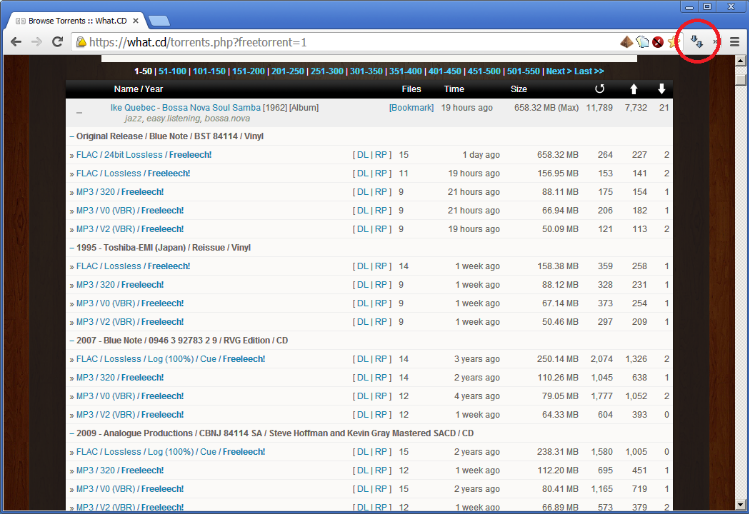This screenshot has height=514, width=749.
Task: Click RP for the 112.20 MB MP3 320
Action: click(x=381, y=471)
